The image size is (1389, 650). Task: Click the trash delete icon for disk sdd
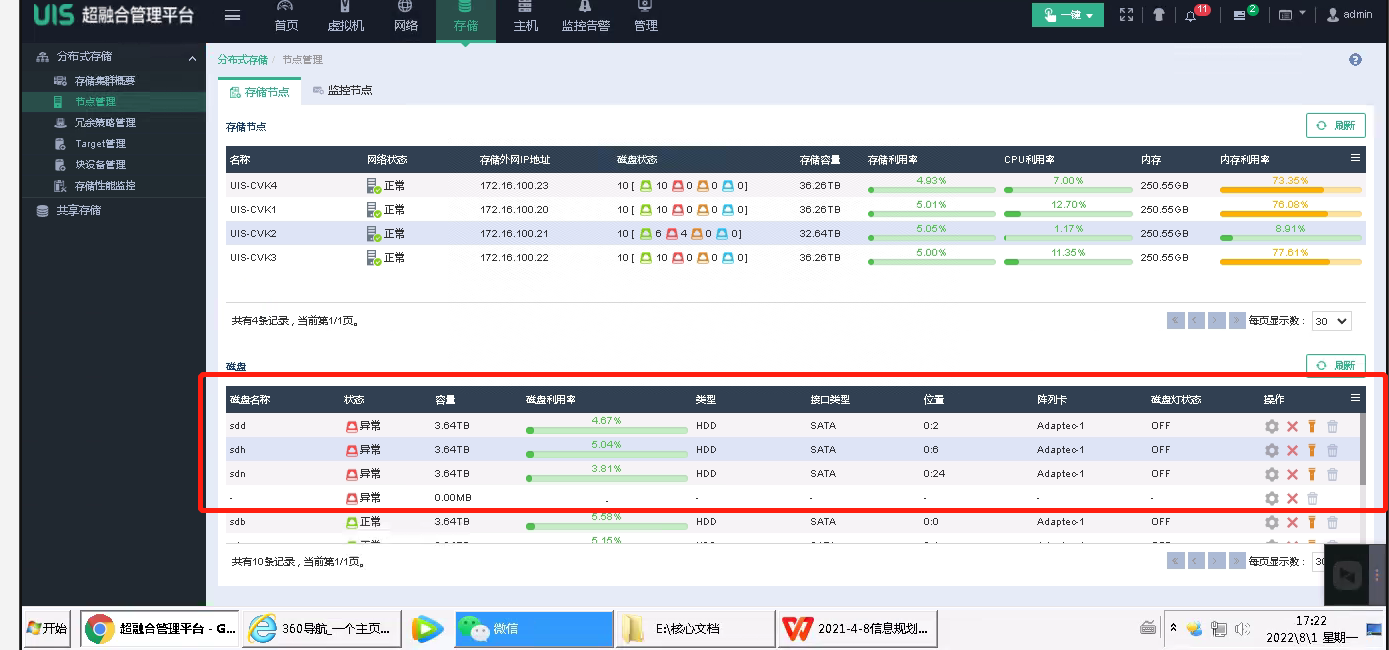point(1332,426)
